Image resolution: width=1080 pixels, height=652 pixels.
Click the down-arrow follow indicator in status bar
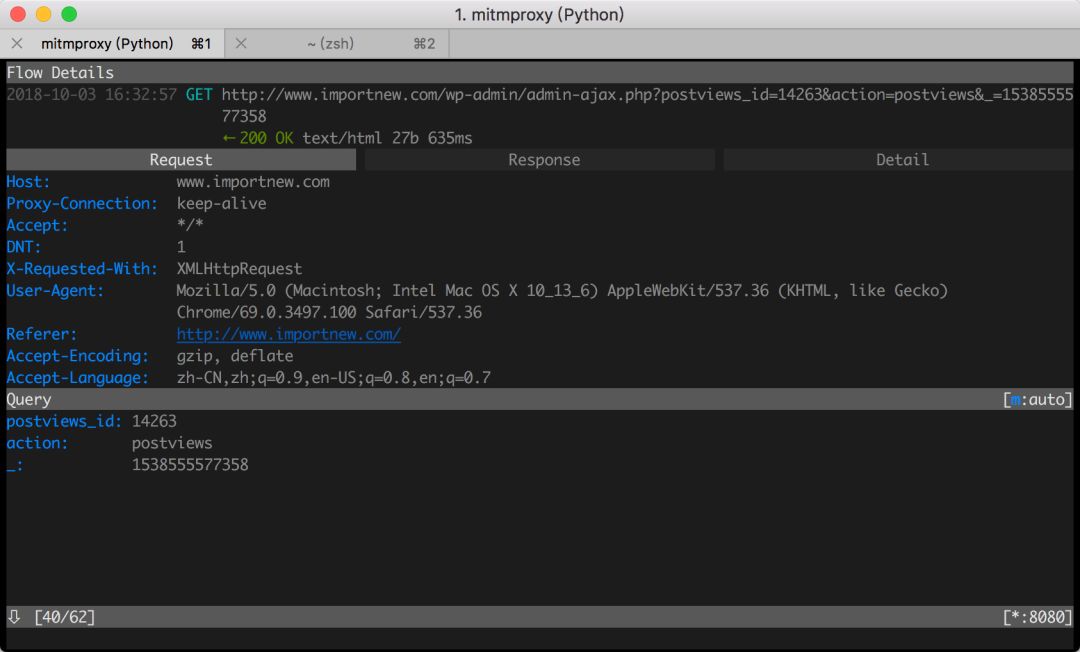pyautogui.click(x=14, y=616)
